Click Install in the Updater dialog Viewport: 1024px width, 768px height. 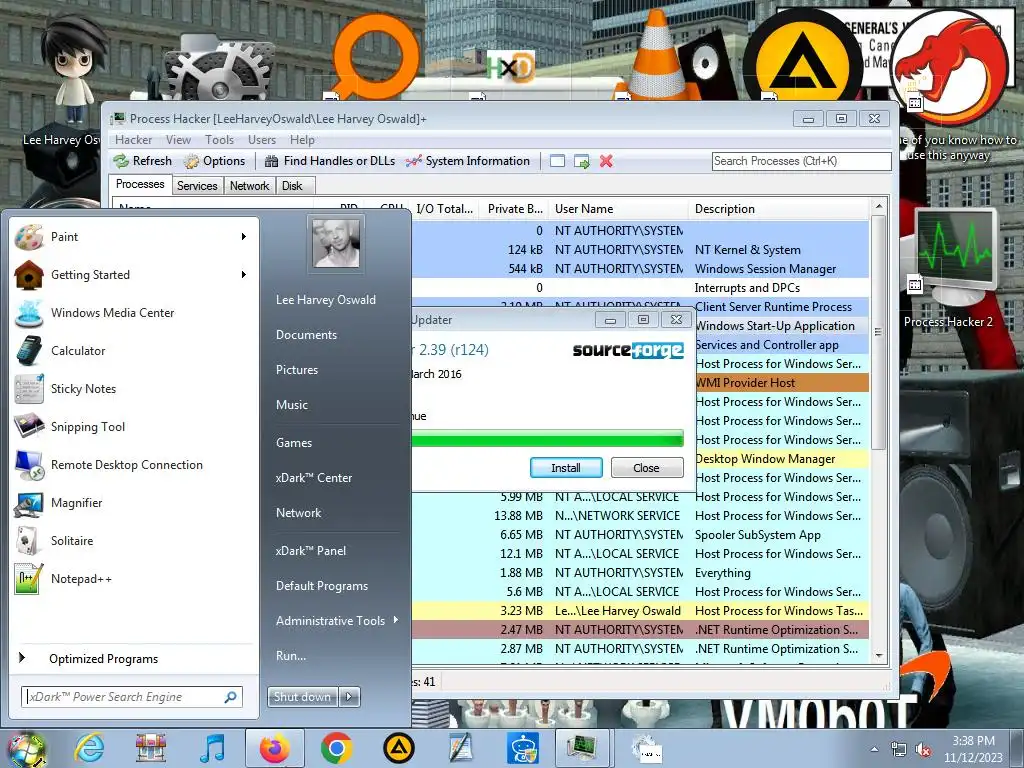tap(566, 468)
